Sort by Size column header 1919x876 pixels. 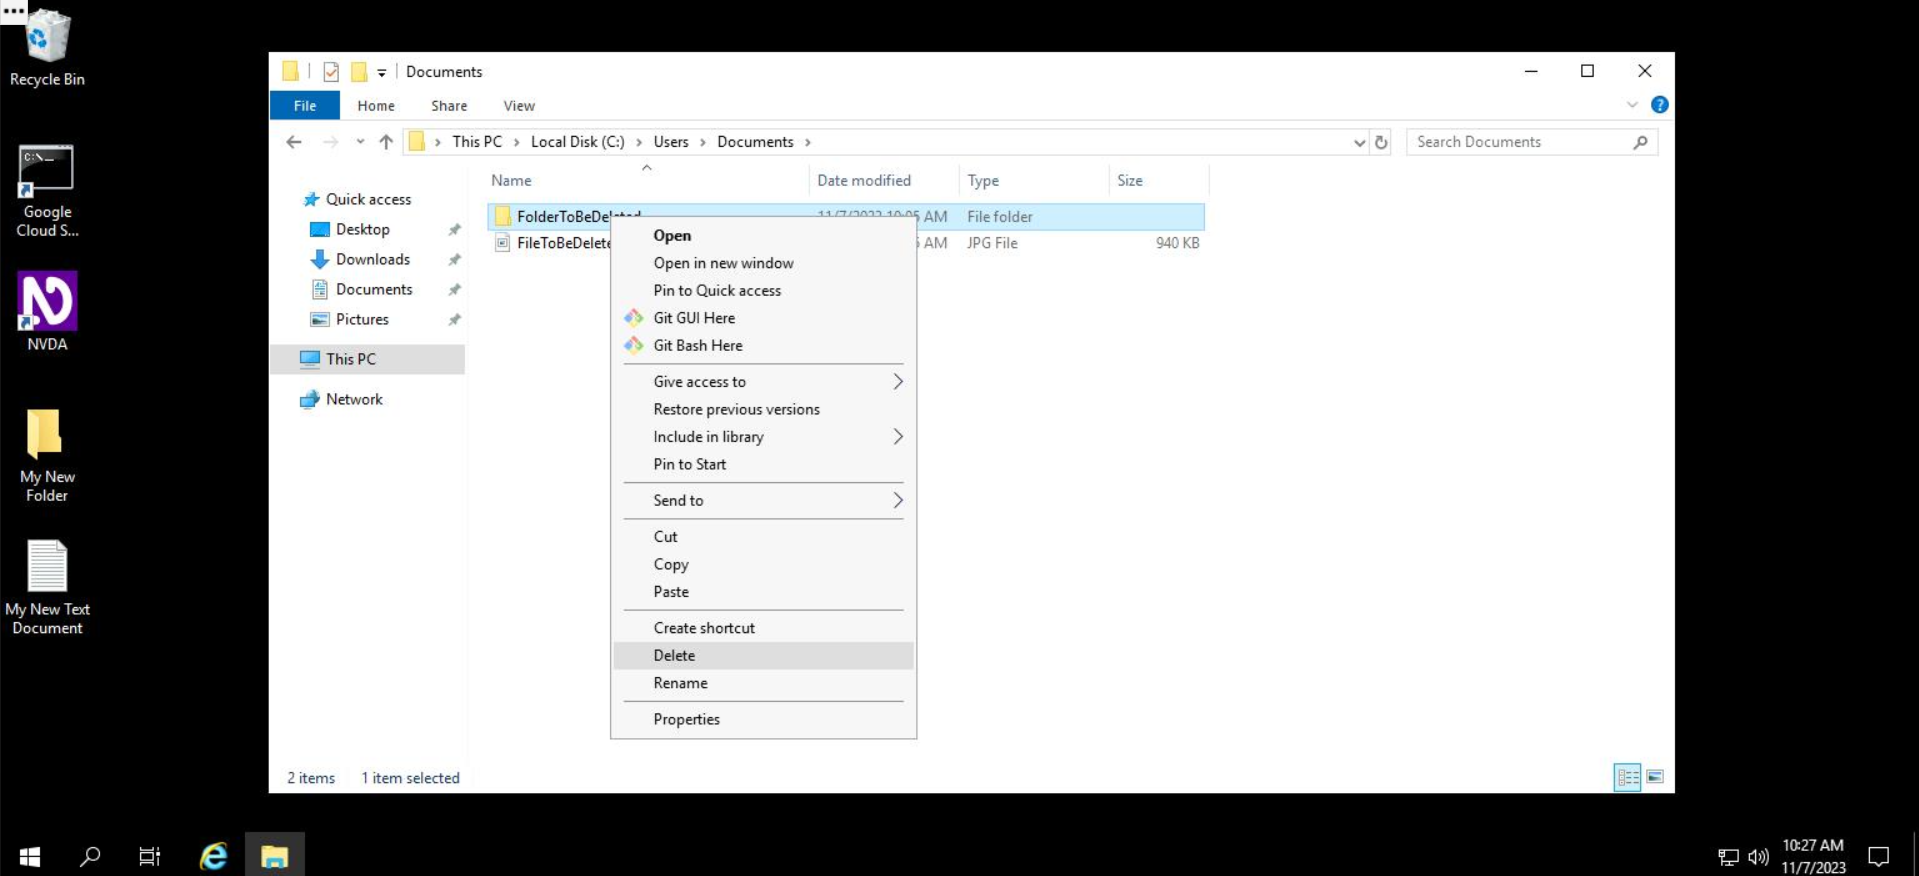tap(1159, 180)
